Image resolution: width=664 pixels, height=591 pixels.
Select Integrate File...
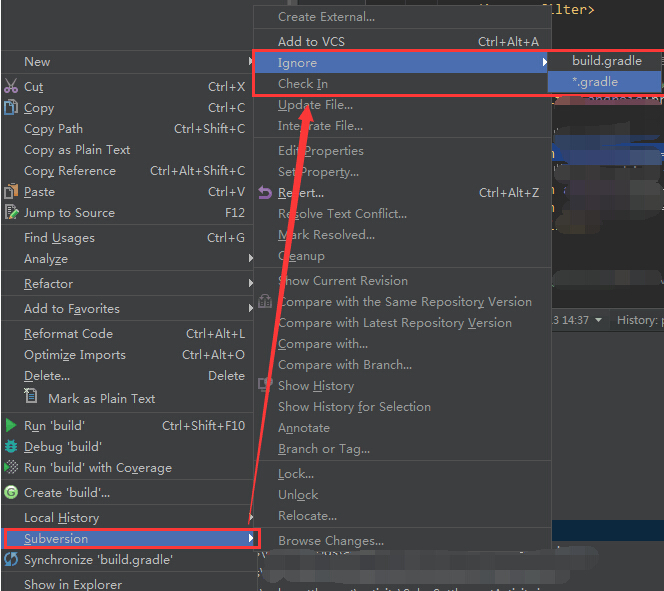tap(402, 126)
